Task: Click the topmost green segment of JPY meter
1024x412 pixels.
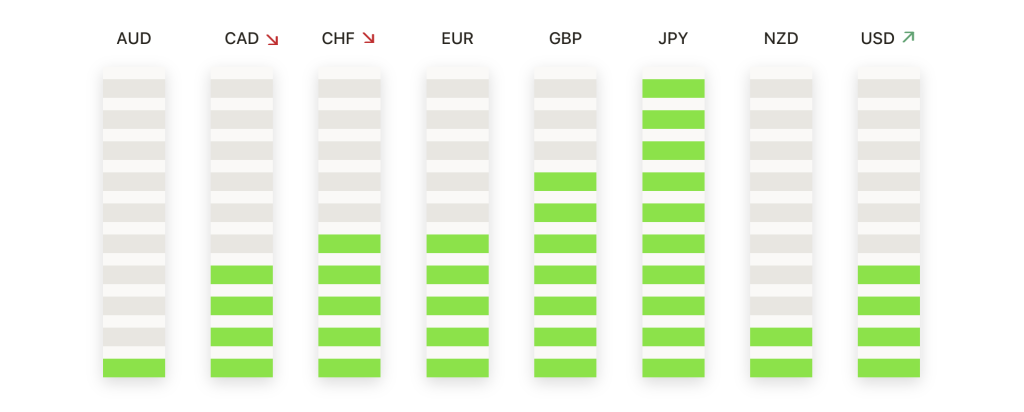Action: [673, 88]
